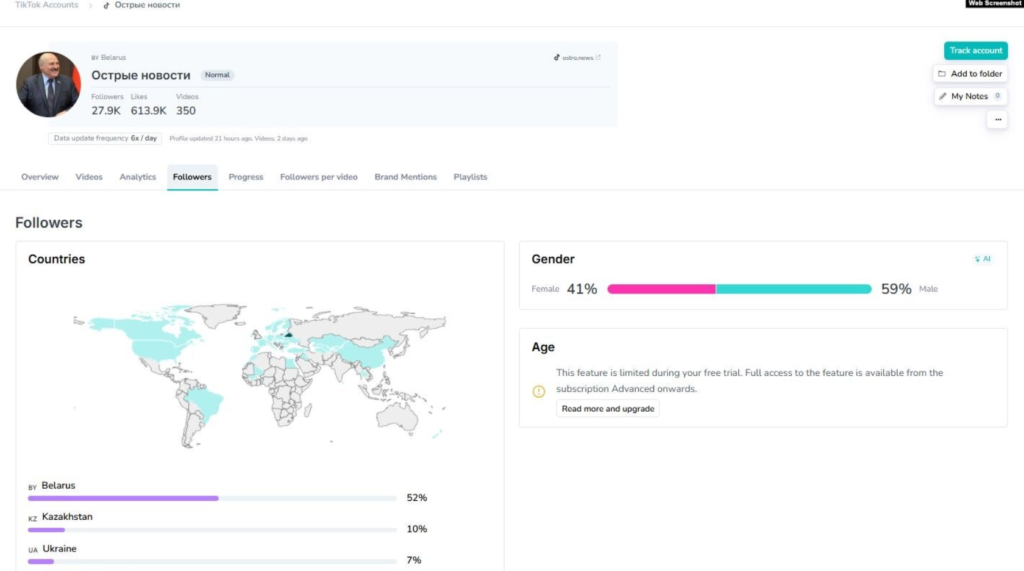This screenshot has height=571, width=1024.
Task: Click the yellow warning icon in Age card
Action: tap(539, 391)
